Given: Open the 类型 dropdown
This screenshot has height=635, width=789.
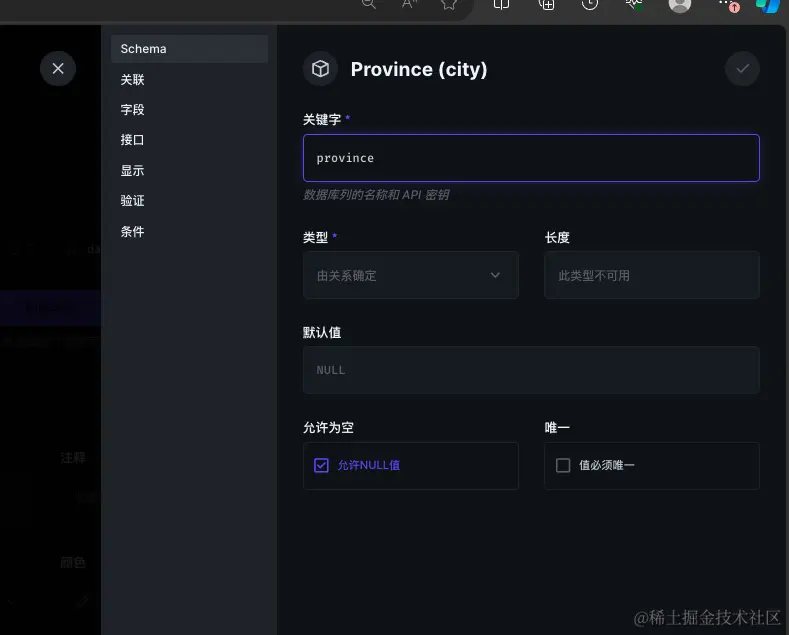Looking at the screenshot, I should coord(411,275).
